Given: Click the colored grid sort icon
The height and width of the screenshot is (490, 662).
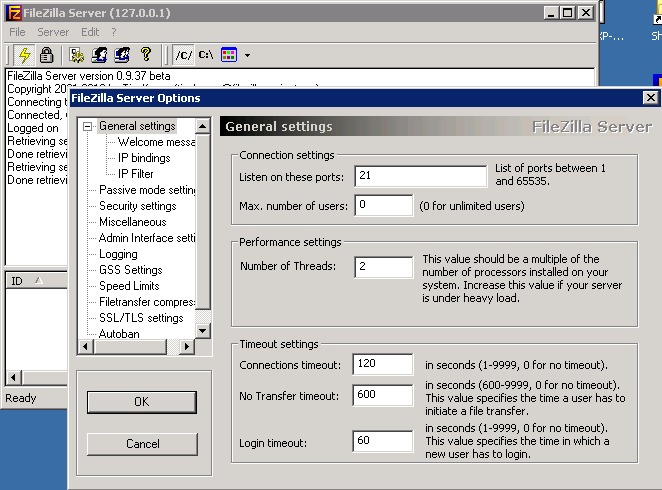Looking at the screenshot, I should point(229,55).
